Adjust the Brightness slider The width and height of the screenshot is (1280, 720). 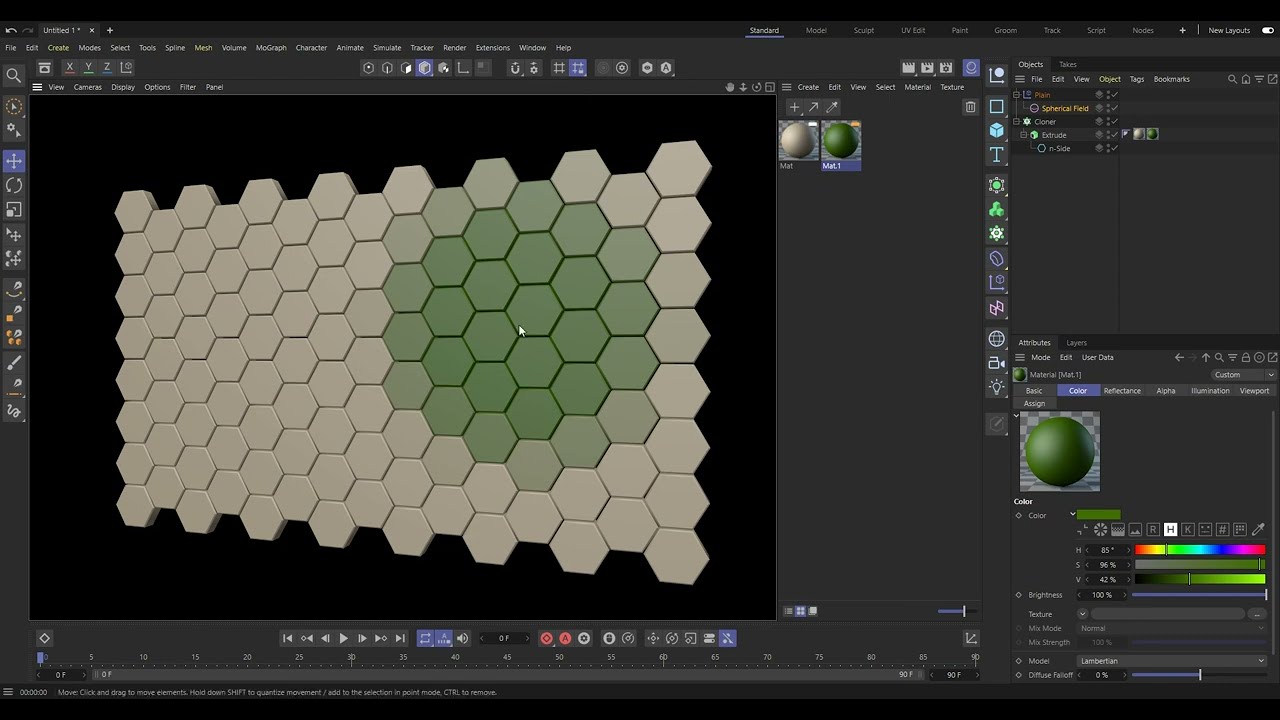point(1199,595)
